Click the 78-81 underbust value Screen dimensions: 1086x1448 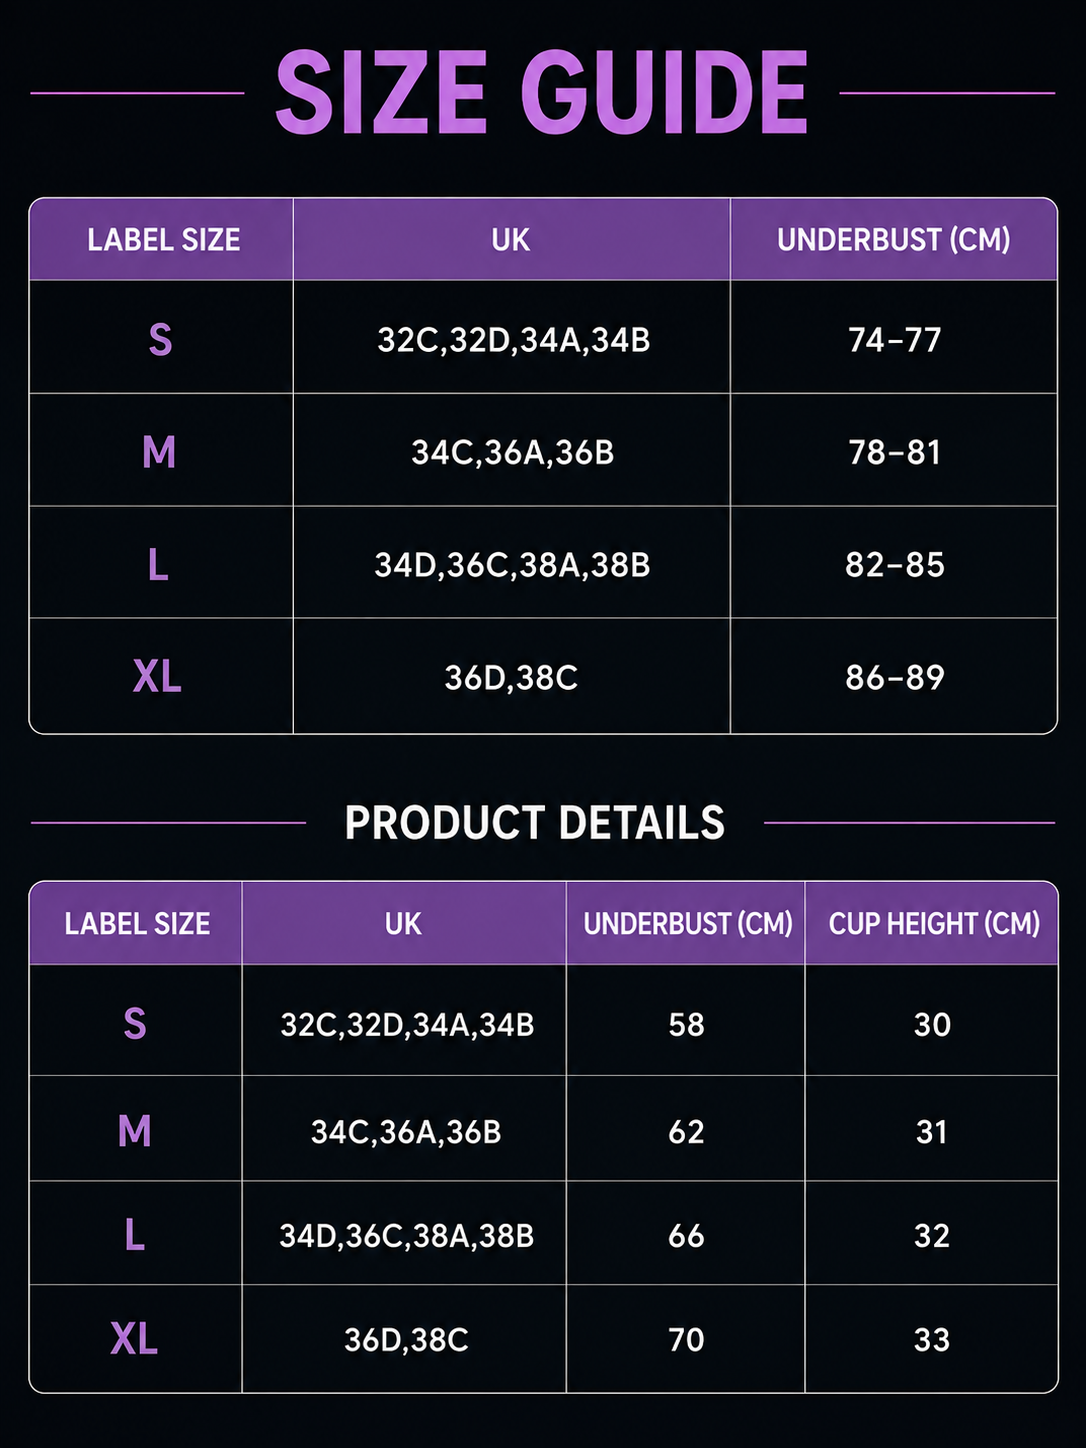895,452
